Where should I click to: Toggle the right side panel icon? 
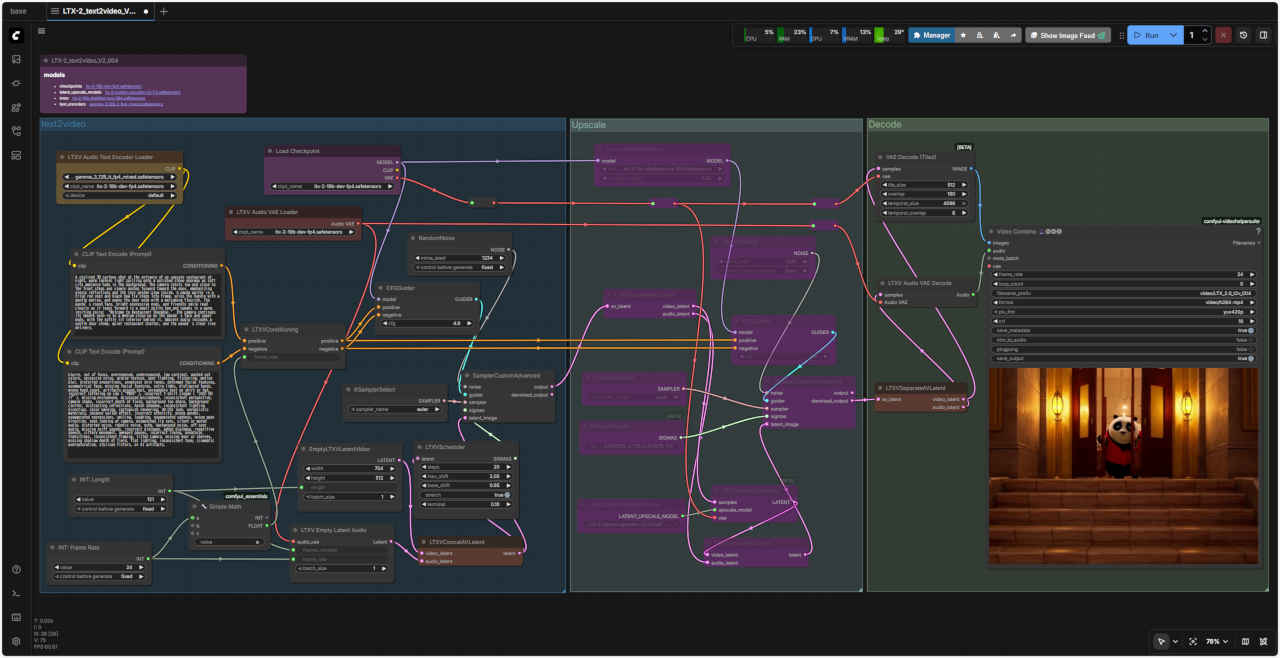(1263, 35)
